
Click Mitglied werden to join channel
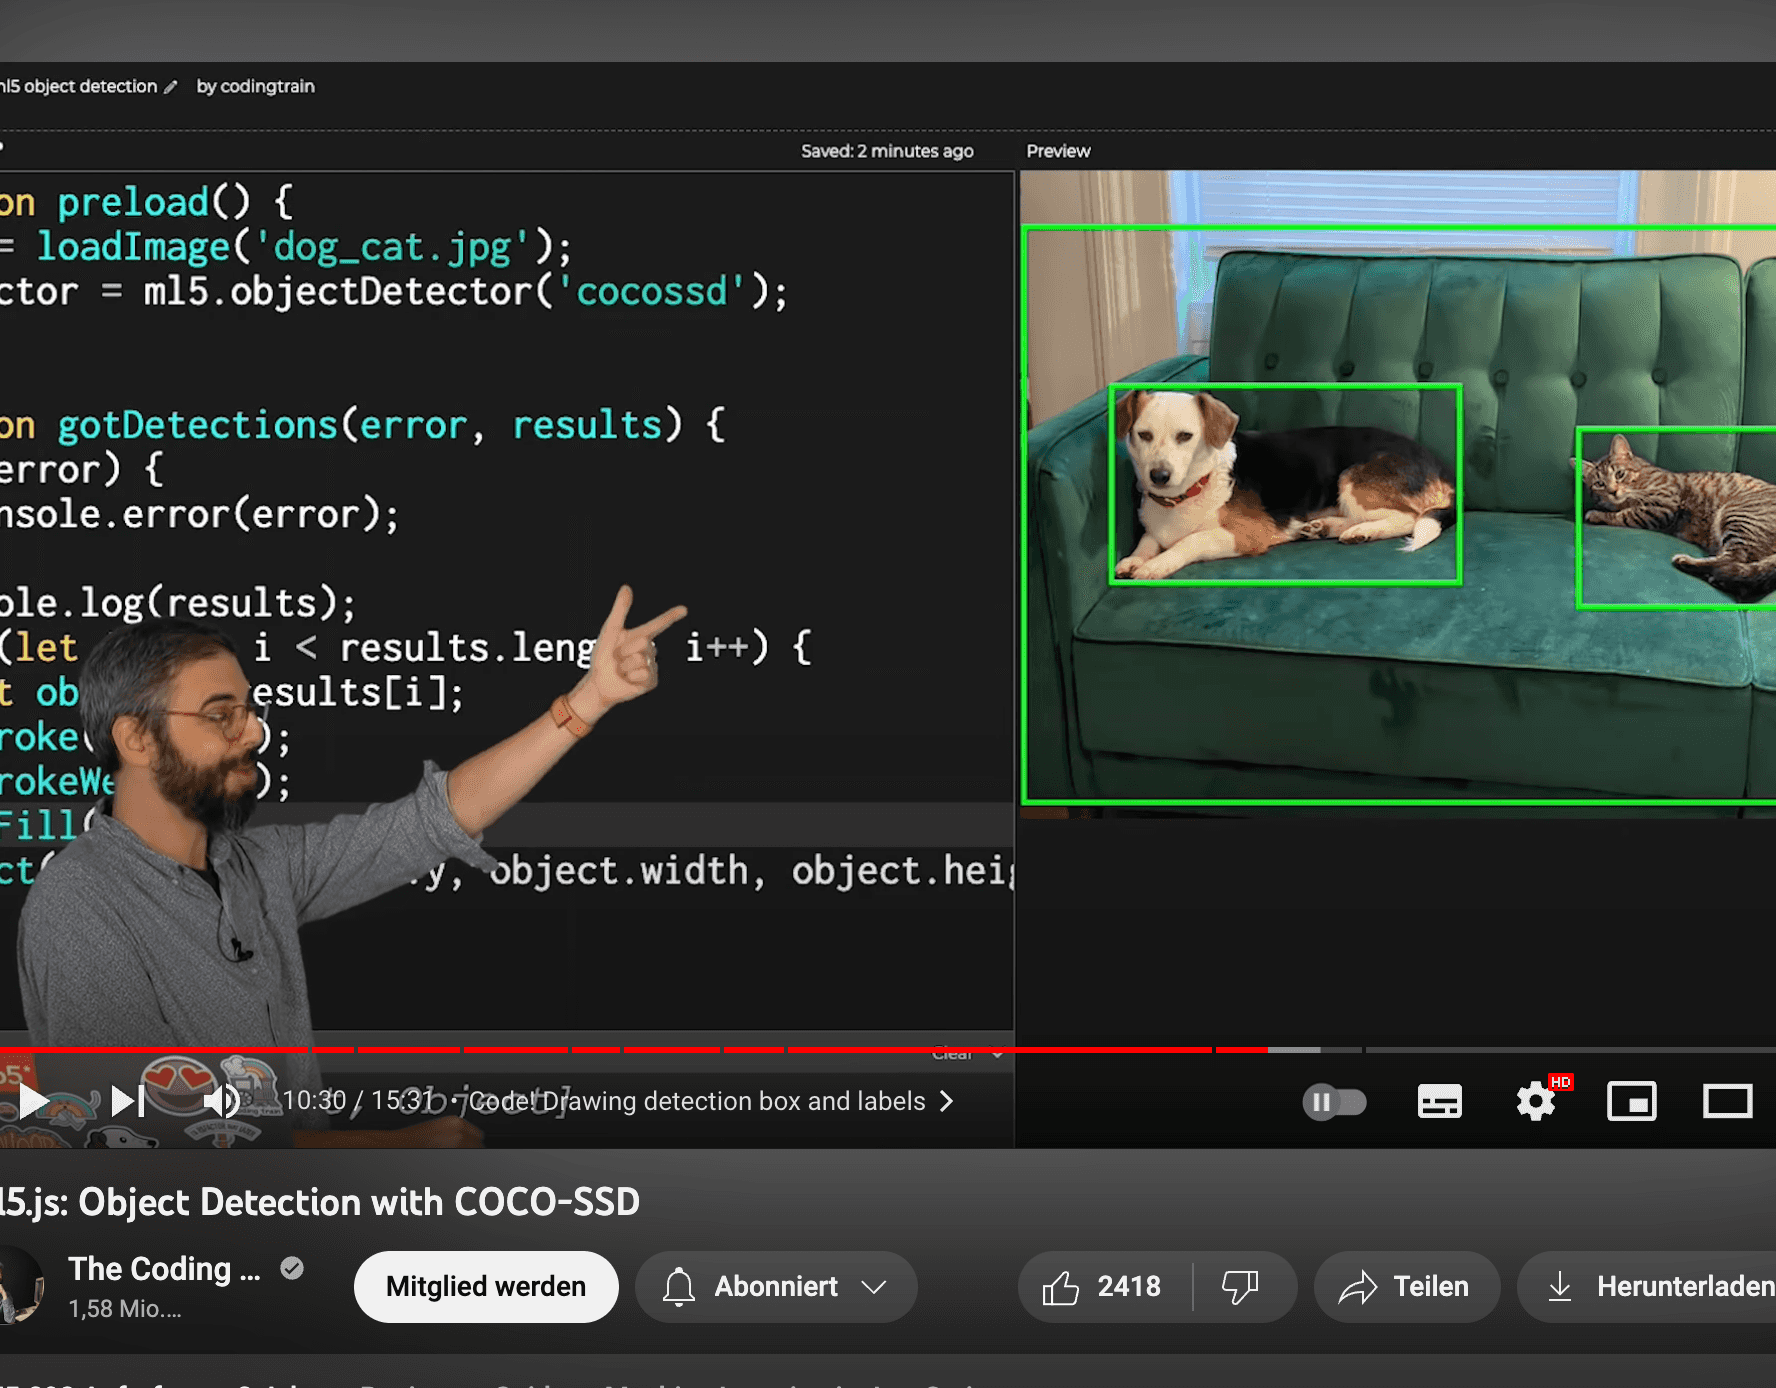click(x=486, y=1287)
